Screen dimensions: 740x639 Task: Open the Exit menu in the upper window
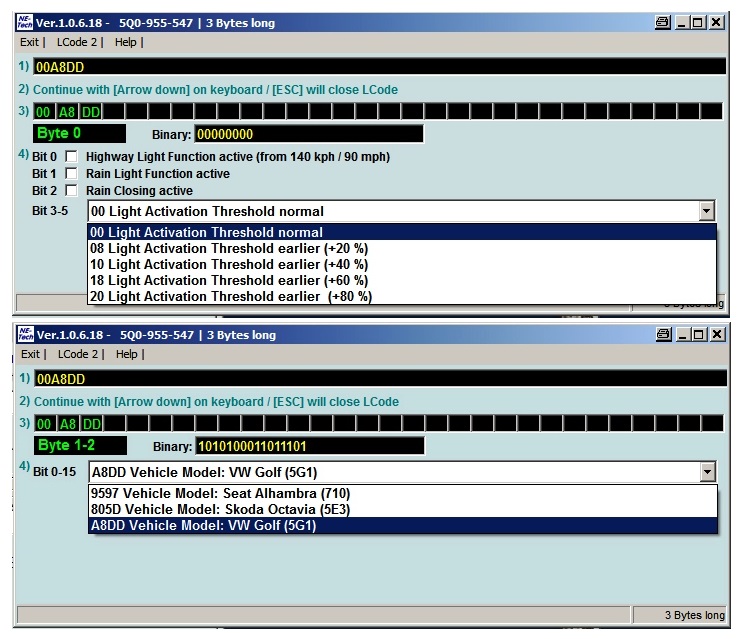[30, 42]
